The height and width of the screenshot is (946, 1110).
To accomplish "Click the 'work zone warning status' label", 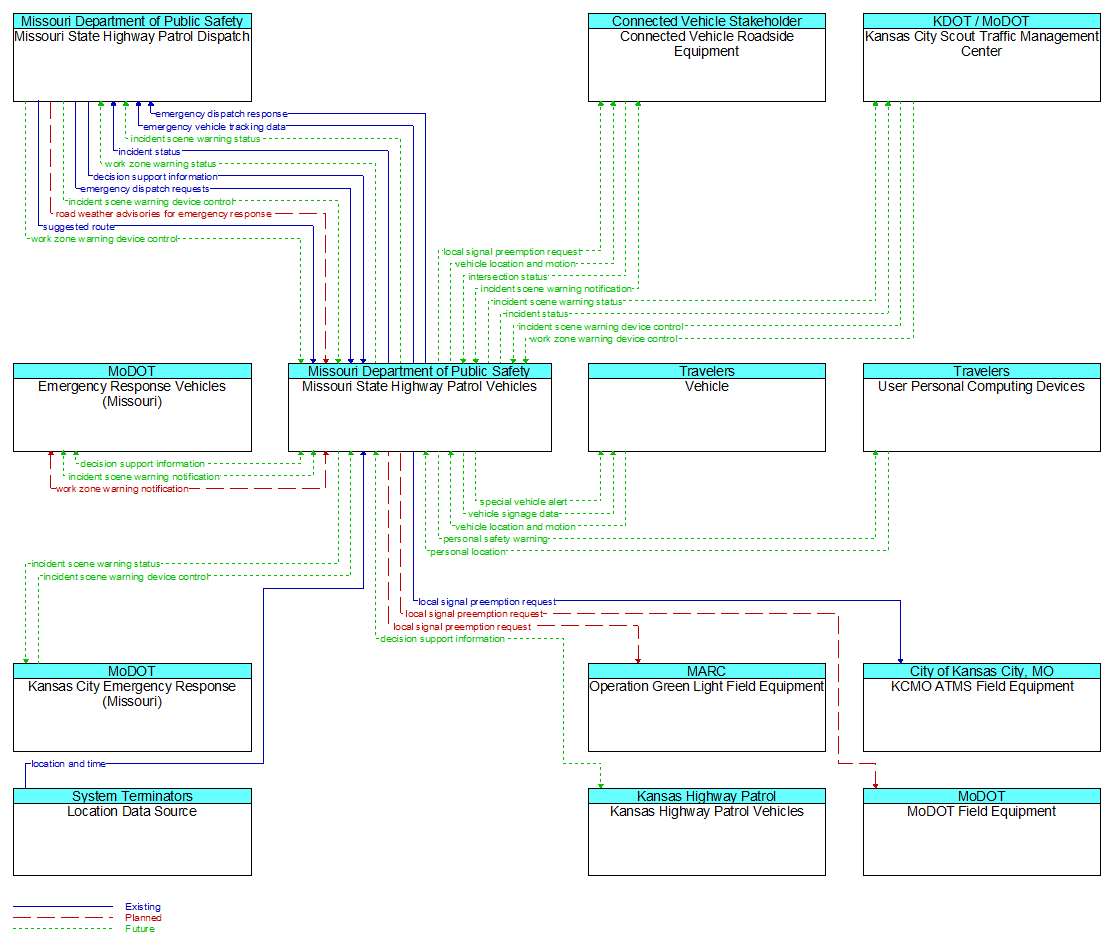I will 161,164.
